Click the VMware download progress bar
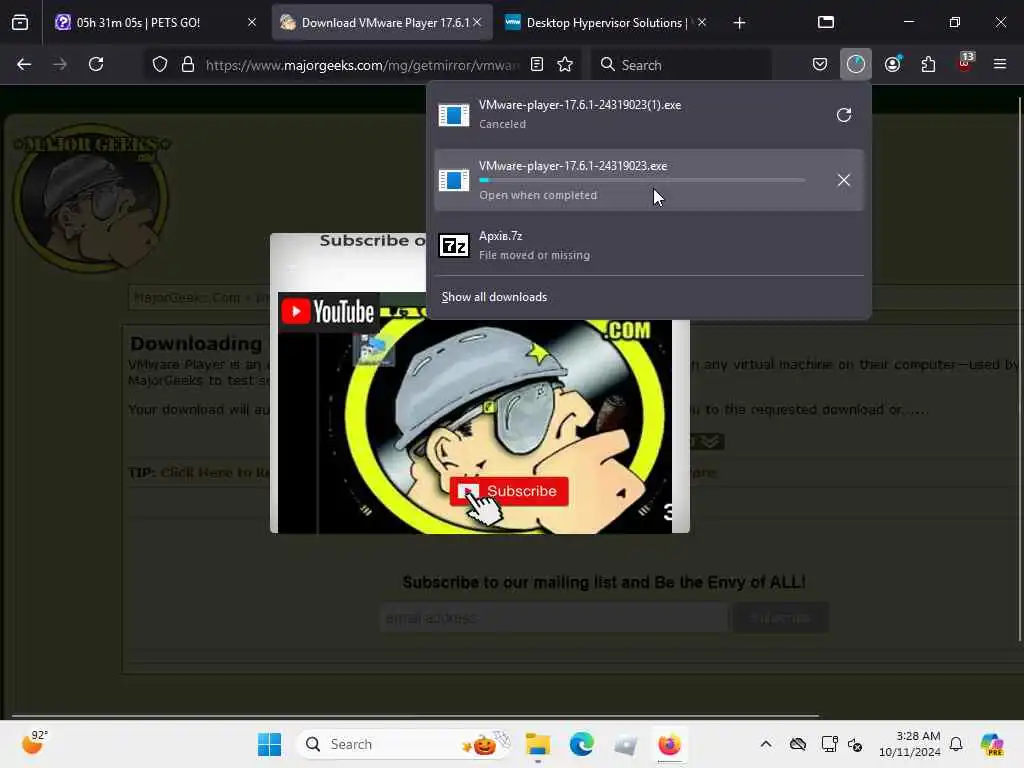The height and width of the screenshot is (768, 1024). coord(641,180)
